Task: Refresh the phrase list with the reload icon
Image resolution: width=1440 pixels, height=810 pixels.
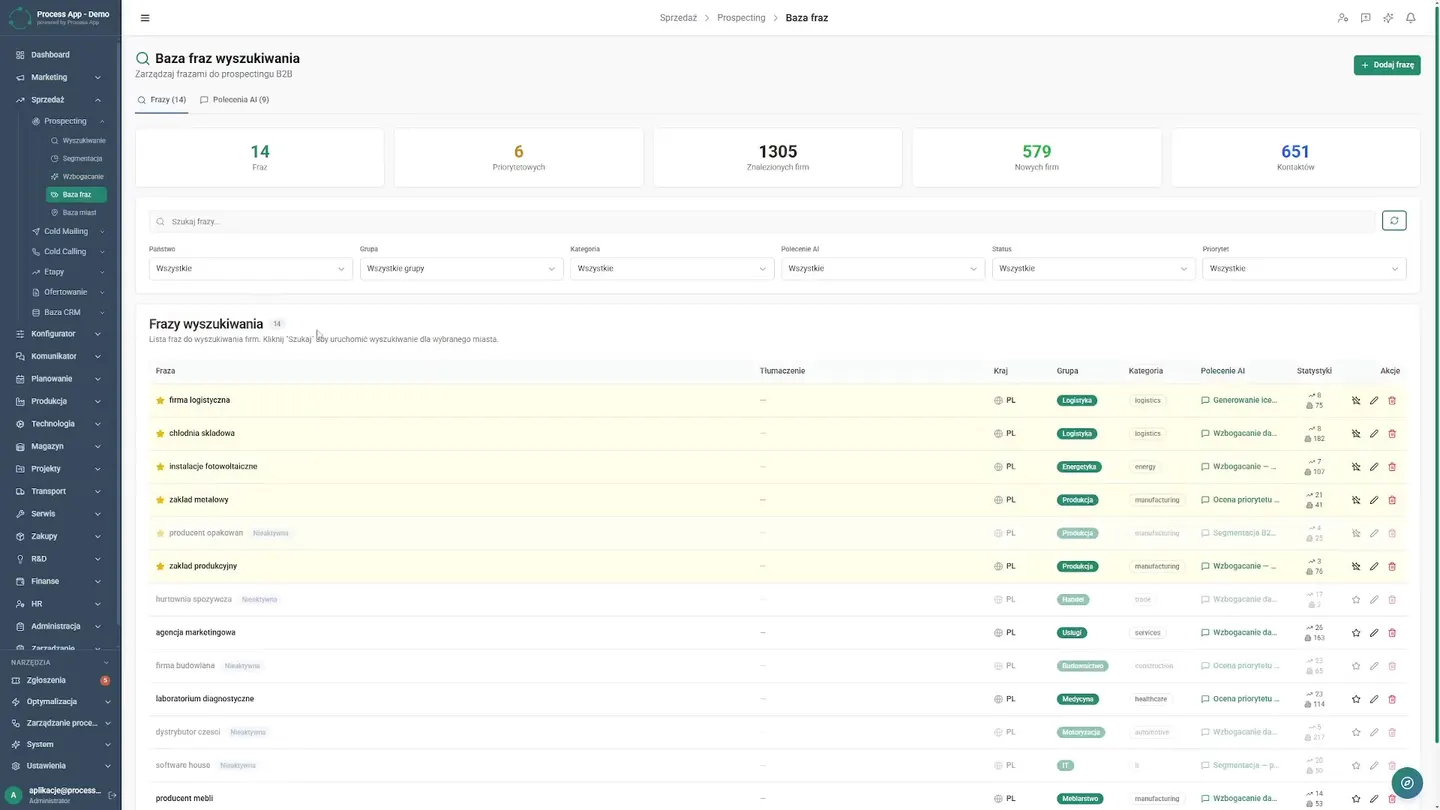Action: 1394,221
